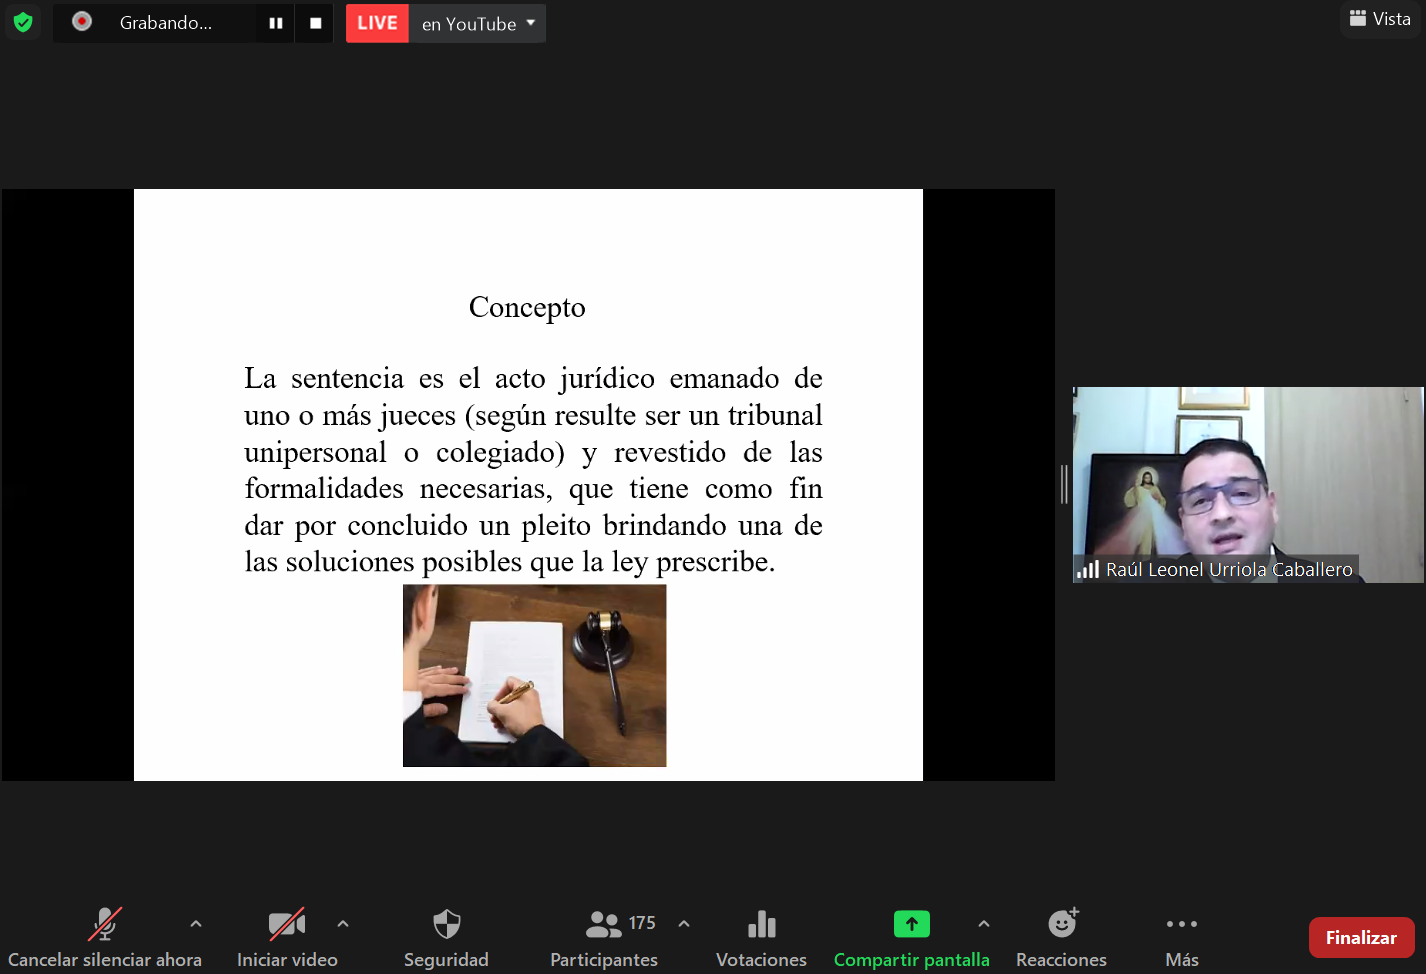The image size is (1426, 974).
Task: Open the 'en YouTube' live stream dropdown
Action: (478, 23)
